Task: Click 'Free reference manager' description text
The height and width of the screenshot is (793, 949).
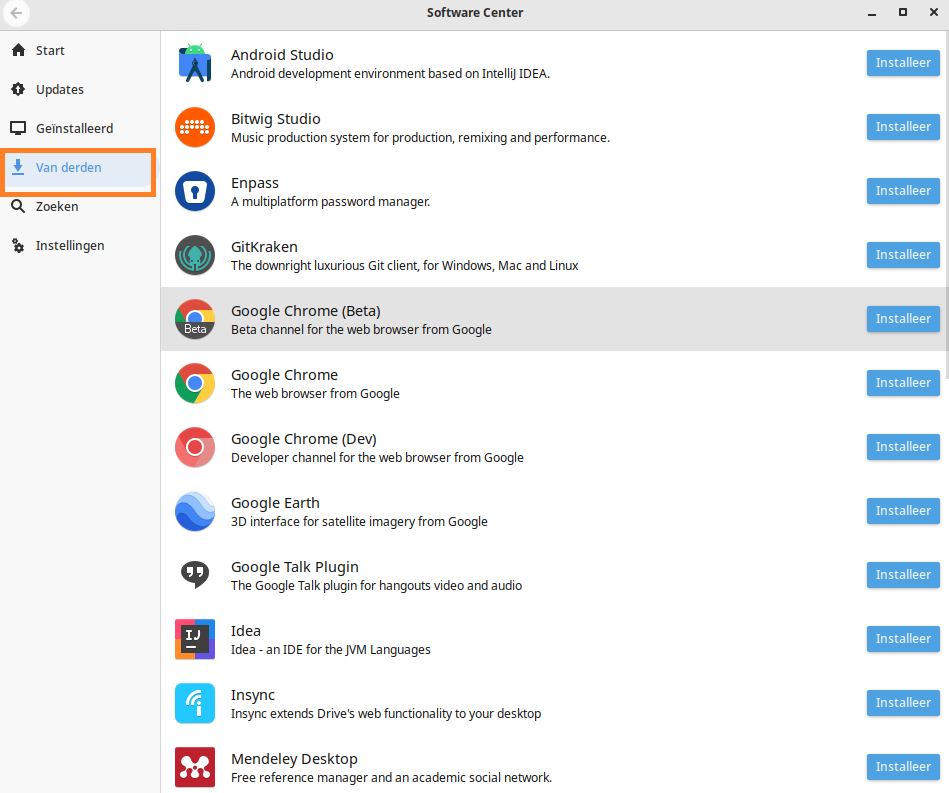Action: [x=392, y=777]
